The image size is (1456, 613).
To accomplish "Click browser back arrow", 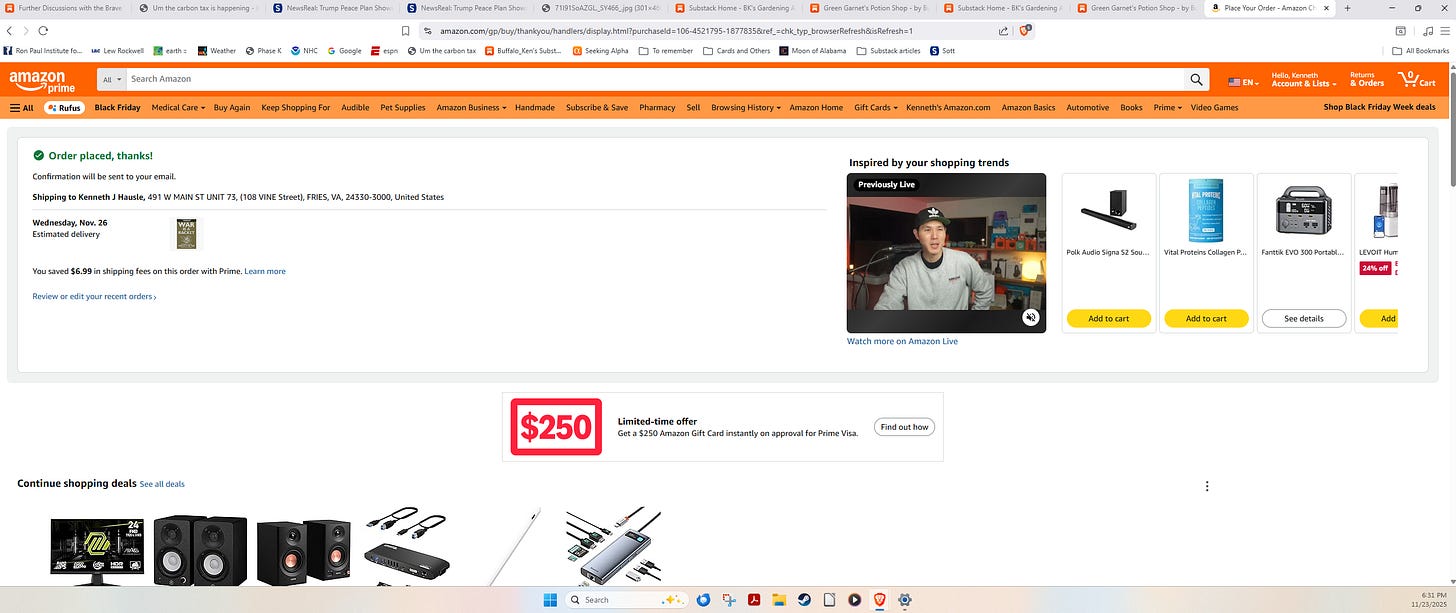I will pos(10,31).
